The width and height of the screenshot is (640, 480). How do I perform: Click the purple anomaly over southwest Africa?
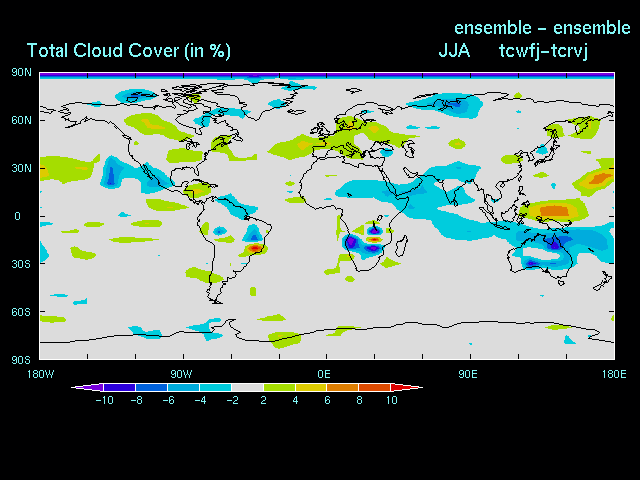[351, 242]
